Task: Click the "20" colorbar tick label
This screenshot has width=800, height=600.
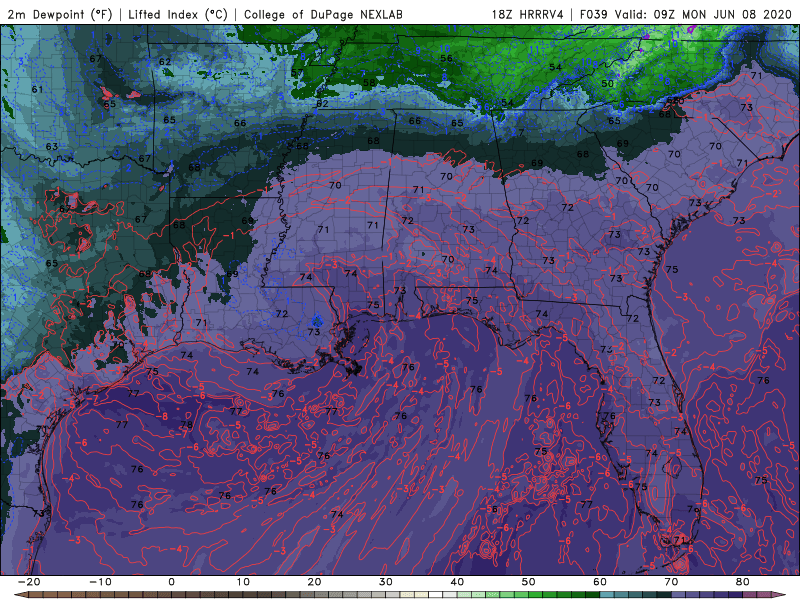Action: (314, 582)
